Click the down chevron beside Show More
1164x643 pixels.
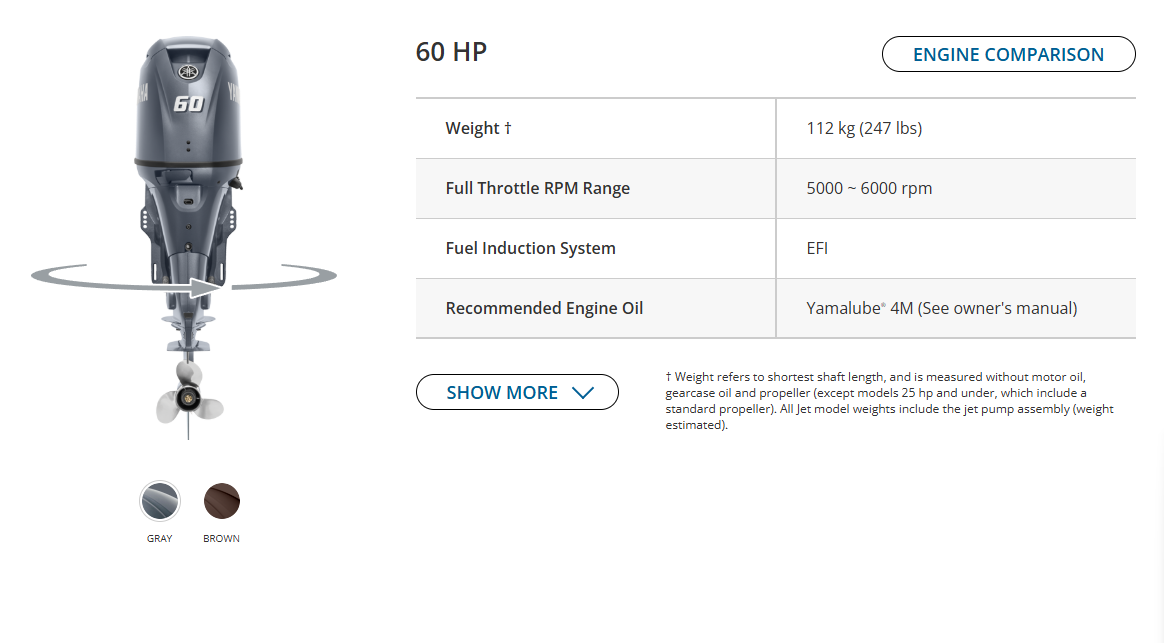click(x=583, y=393)
